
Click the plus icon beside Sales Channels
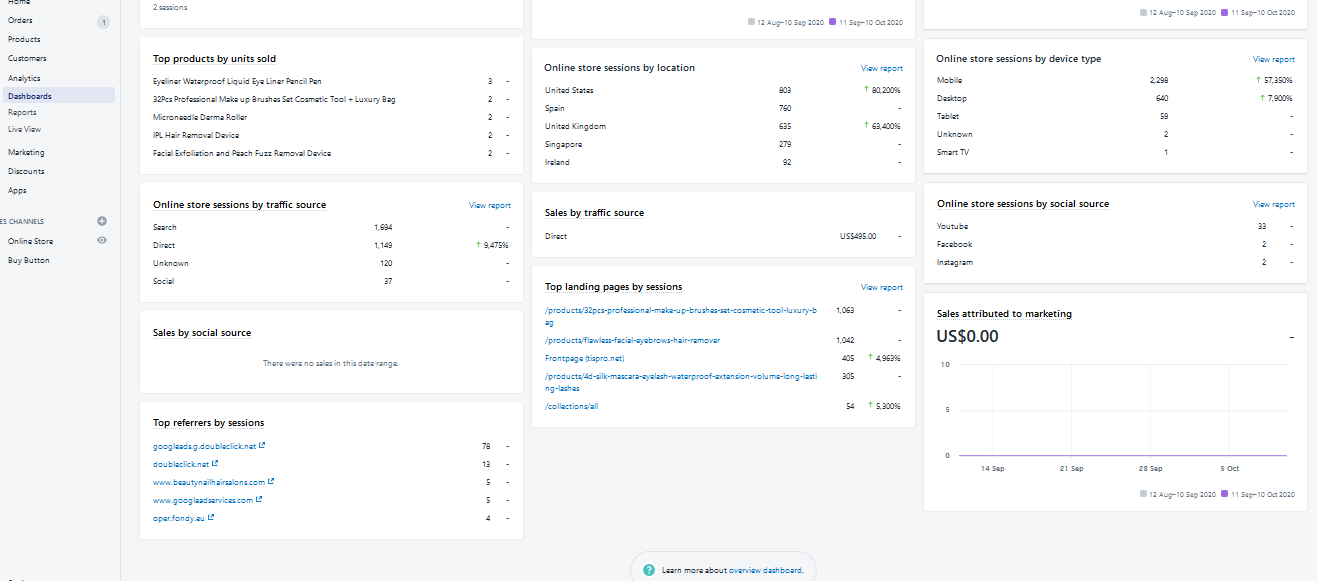click(102, 221)
